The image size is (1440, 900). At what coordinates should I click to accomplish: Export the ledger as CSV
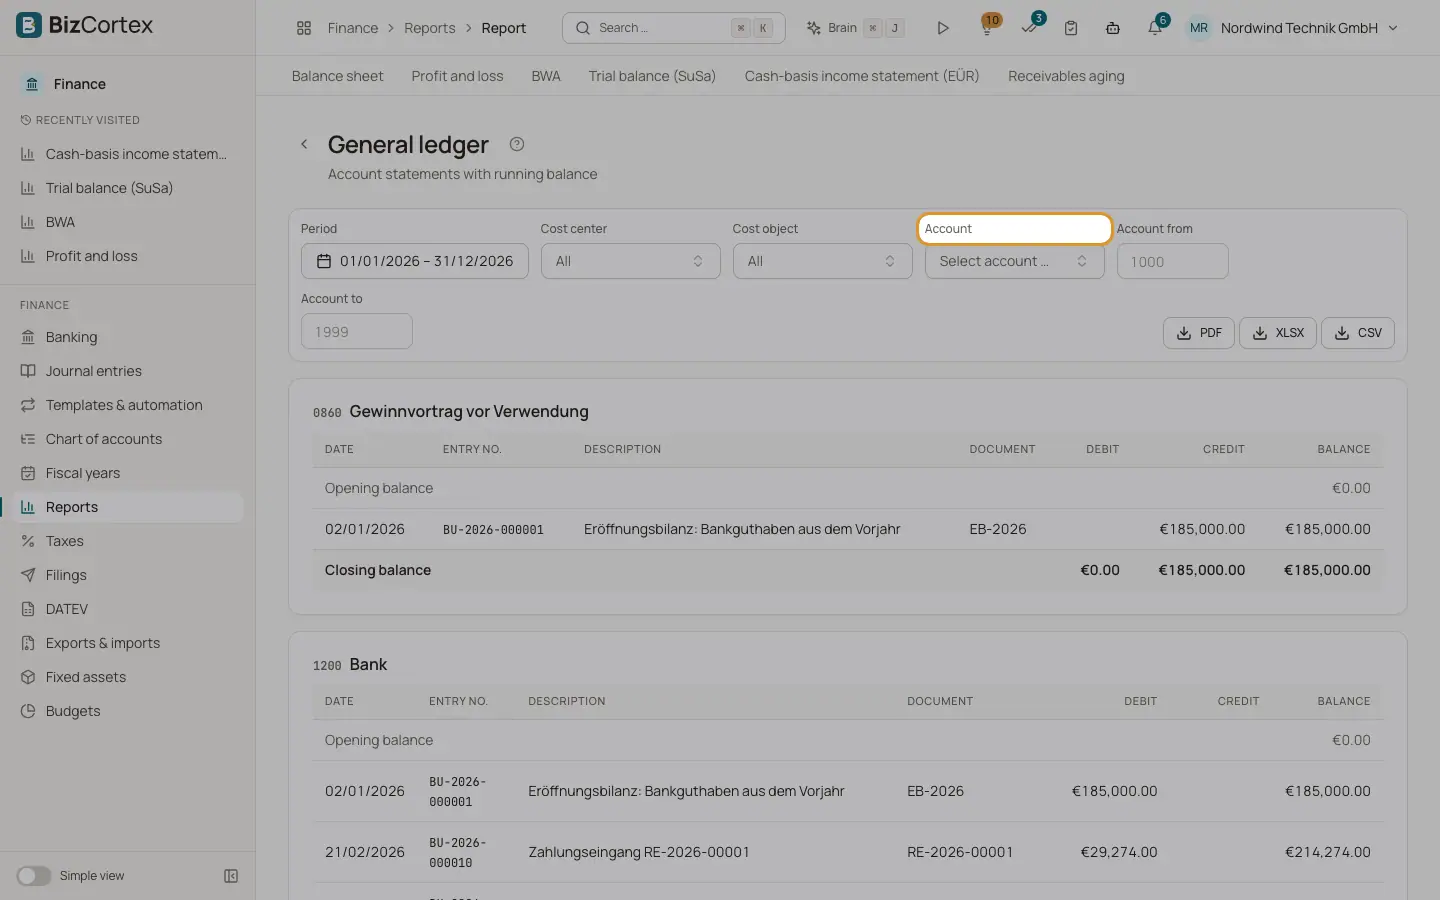point(1358,333)
